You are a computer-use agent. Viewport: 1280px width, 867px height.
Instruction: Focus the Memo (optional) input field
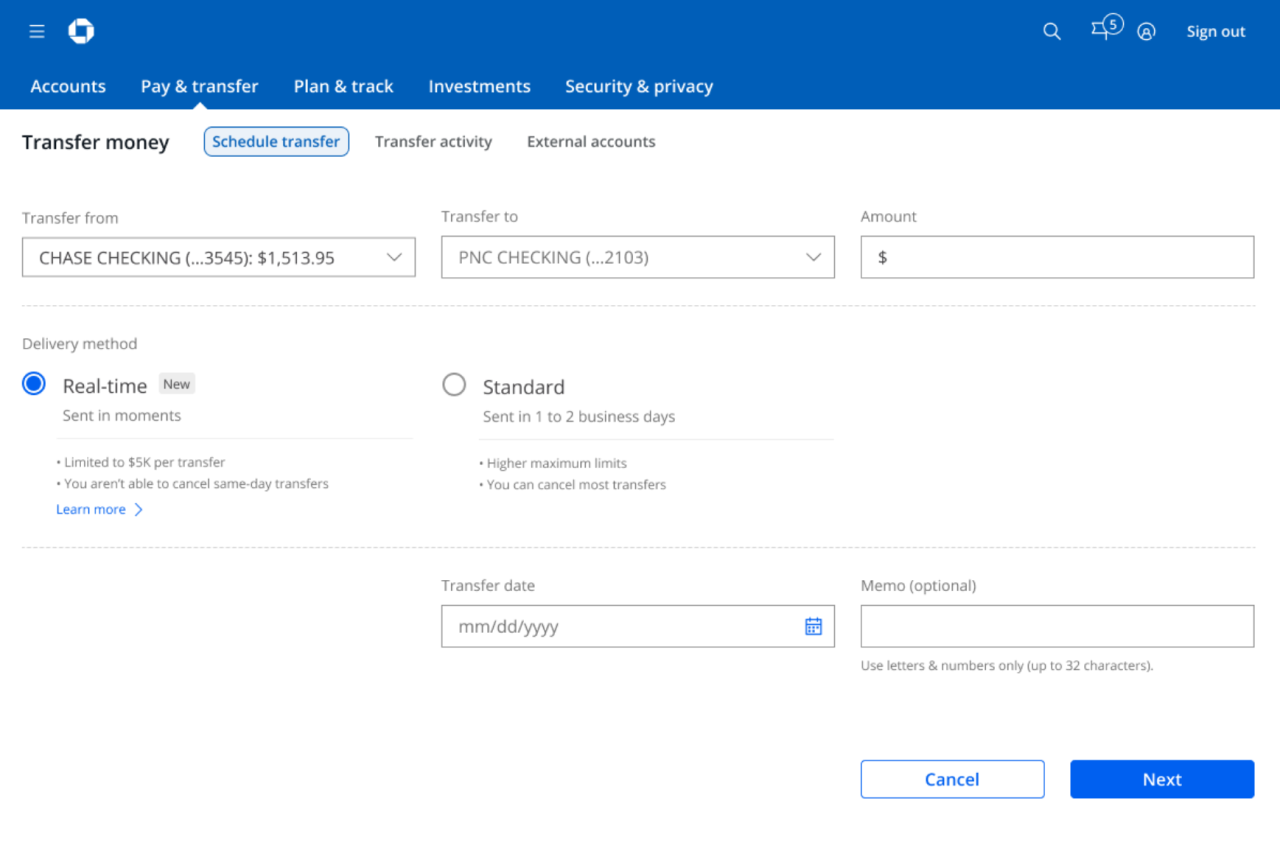(1057, 626)
